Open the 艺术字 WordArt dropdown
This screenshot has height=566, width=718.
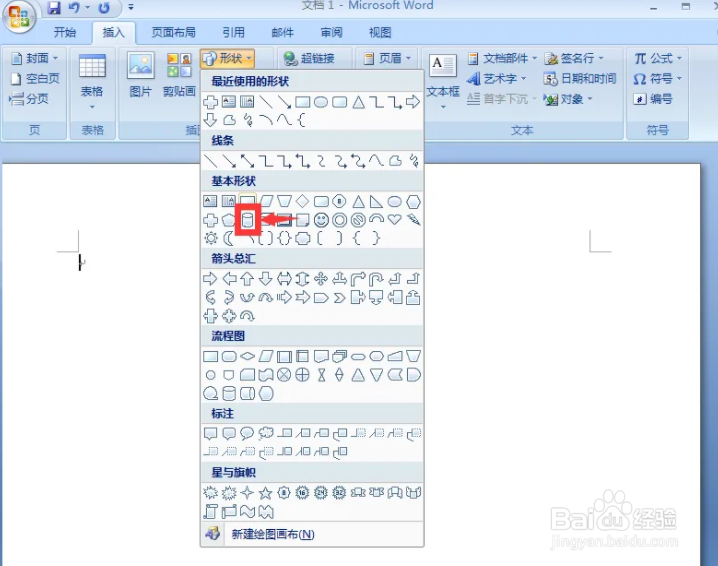(x=496, y=79)
